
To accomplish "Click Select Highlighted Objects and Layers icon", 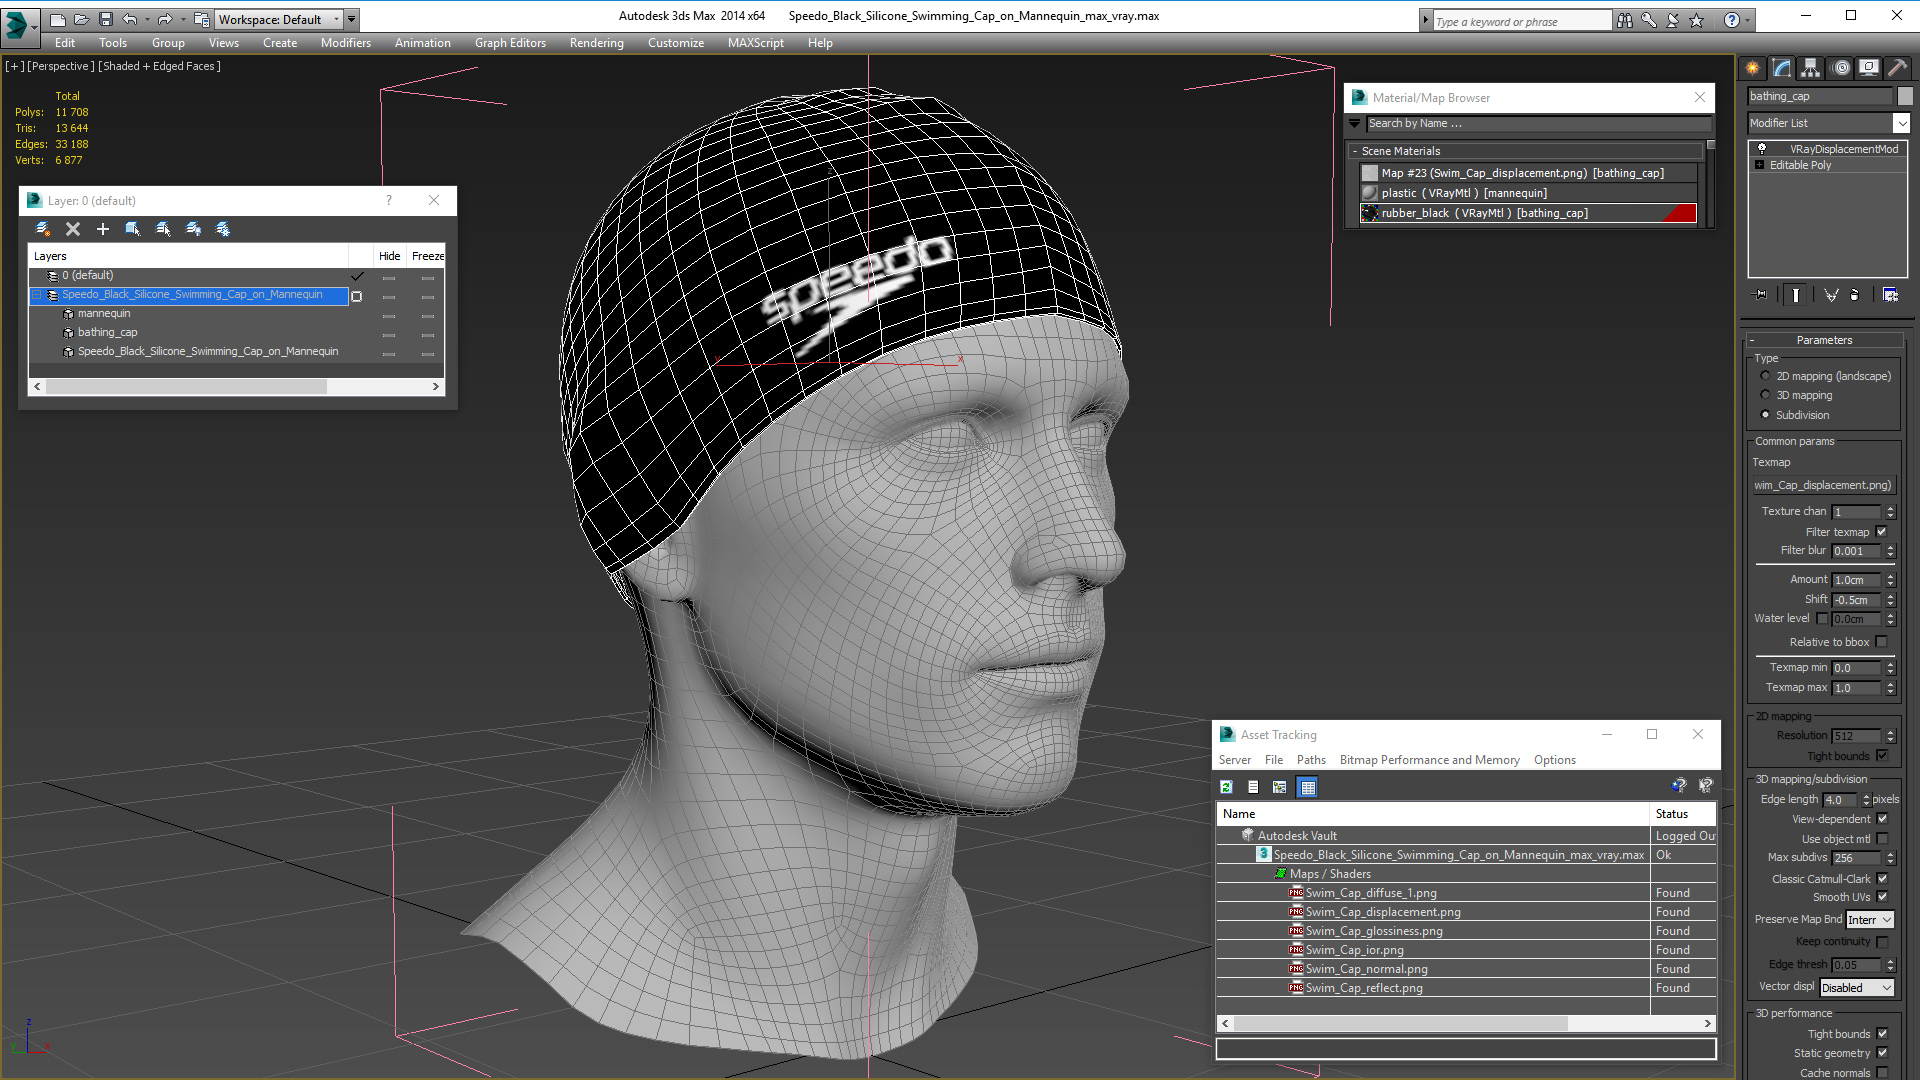I will click(133, 229).
